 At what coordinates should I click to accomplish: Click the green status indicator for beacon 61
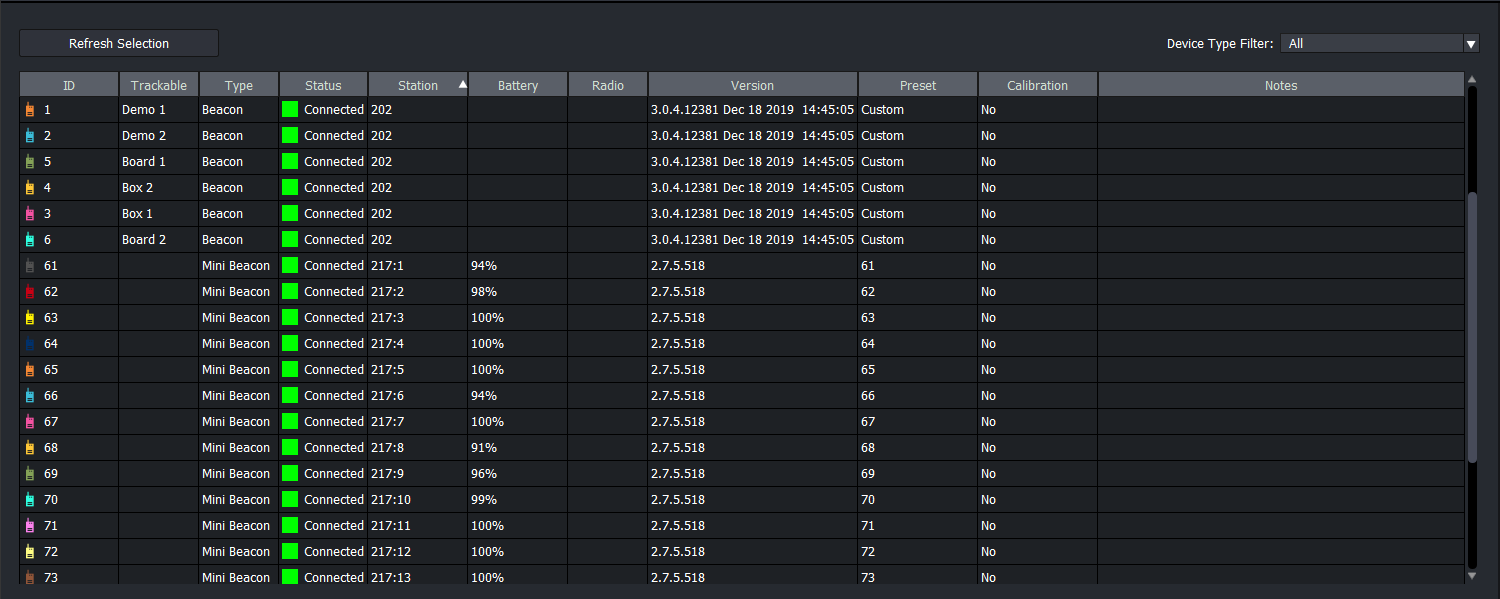coord(290,266)
